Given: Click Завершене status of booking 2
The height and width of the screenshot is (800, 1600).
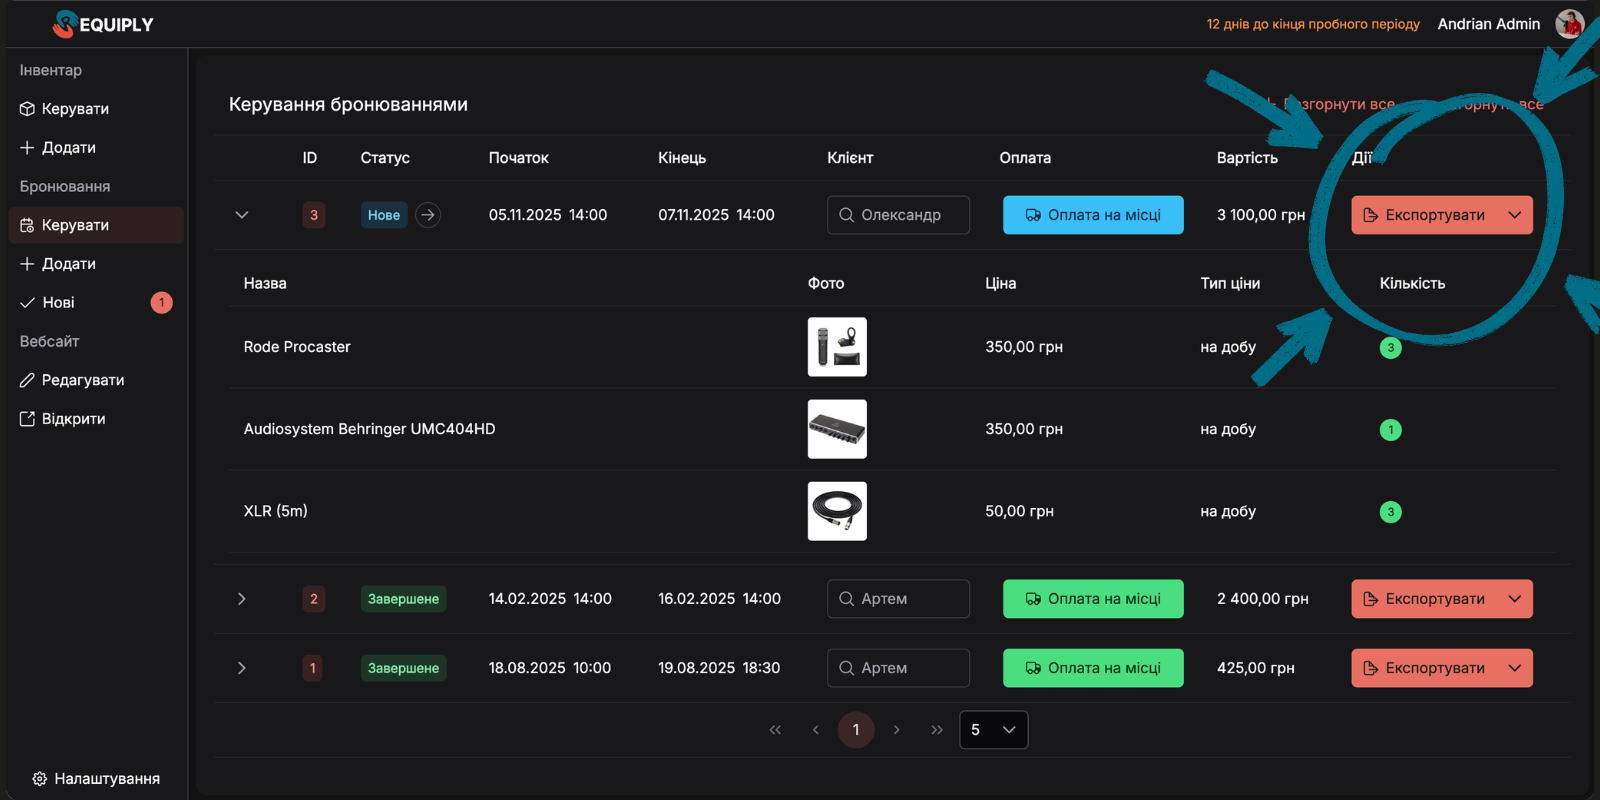Looking at the screenshot, I should pyautogui.click(x=403, y=599).
